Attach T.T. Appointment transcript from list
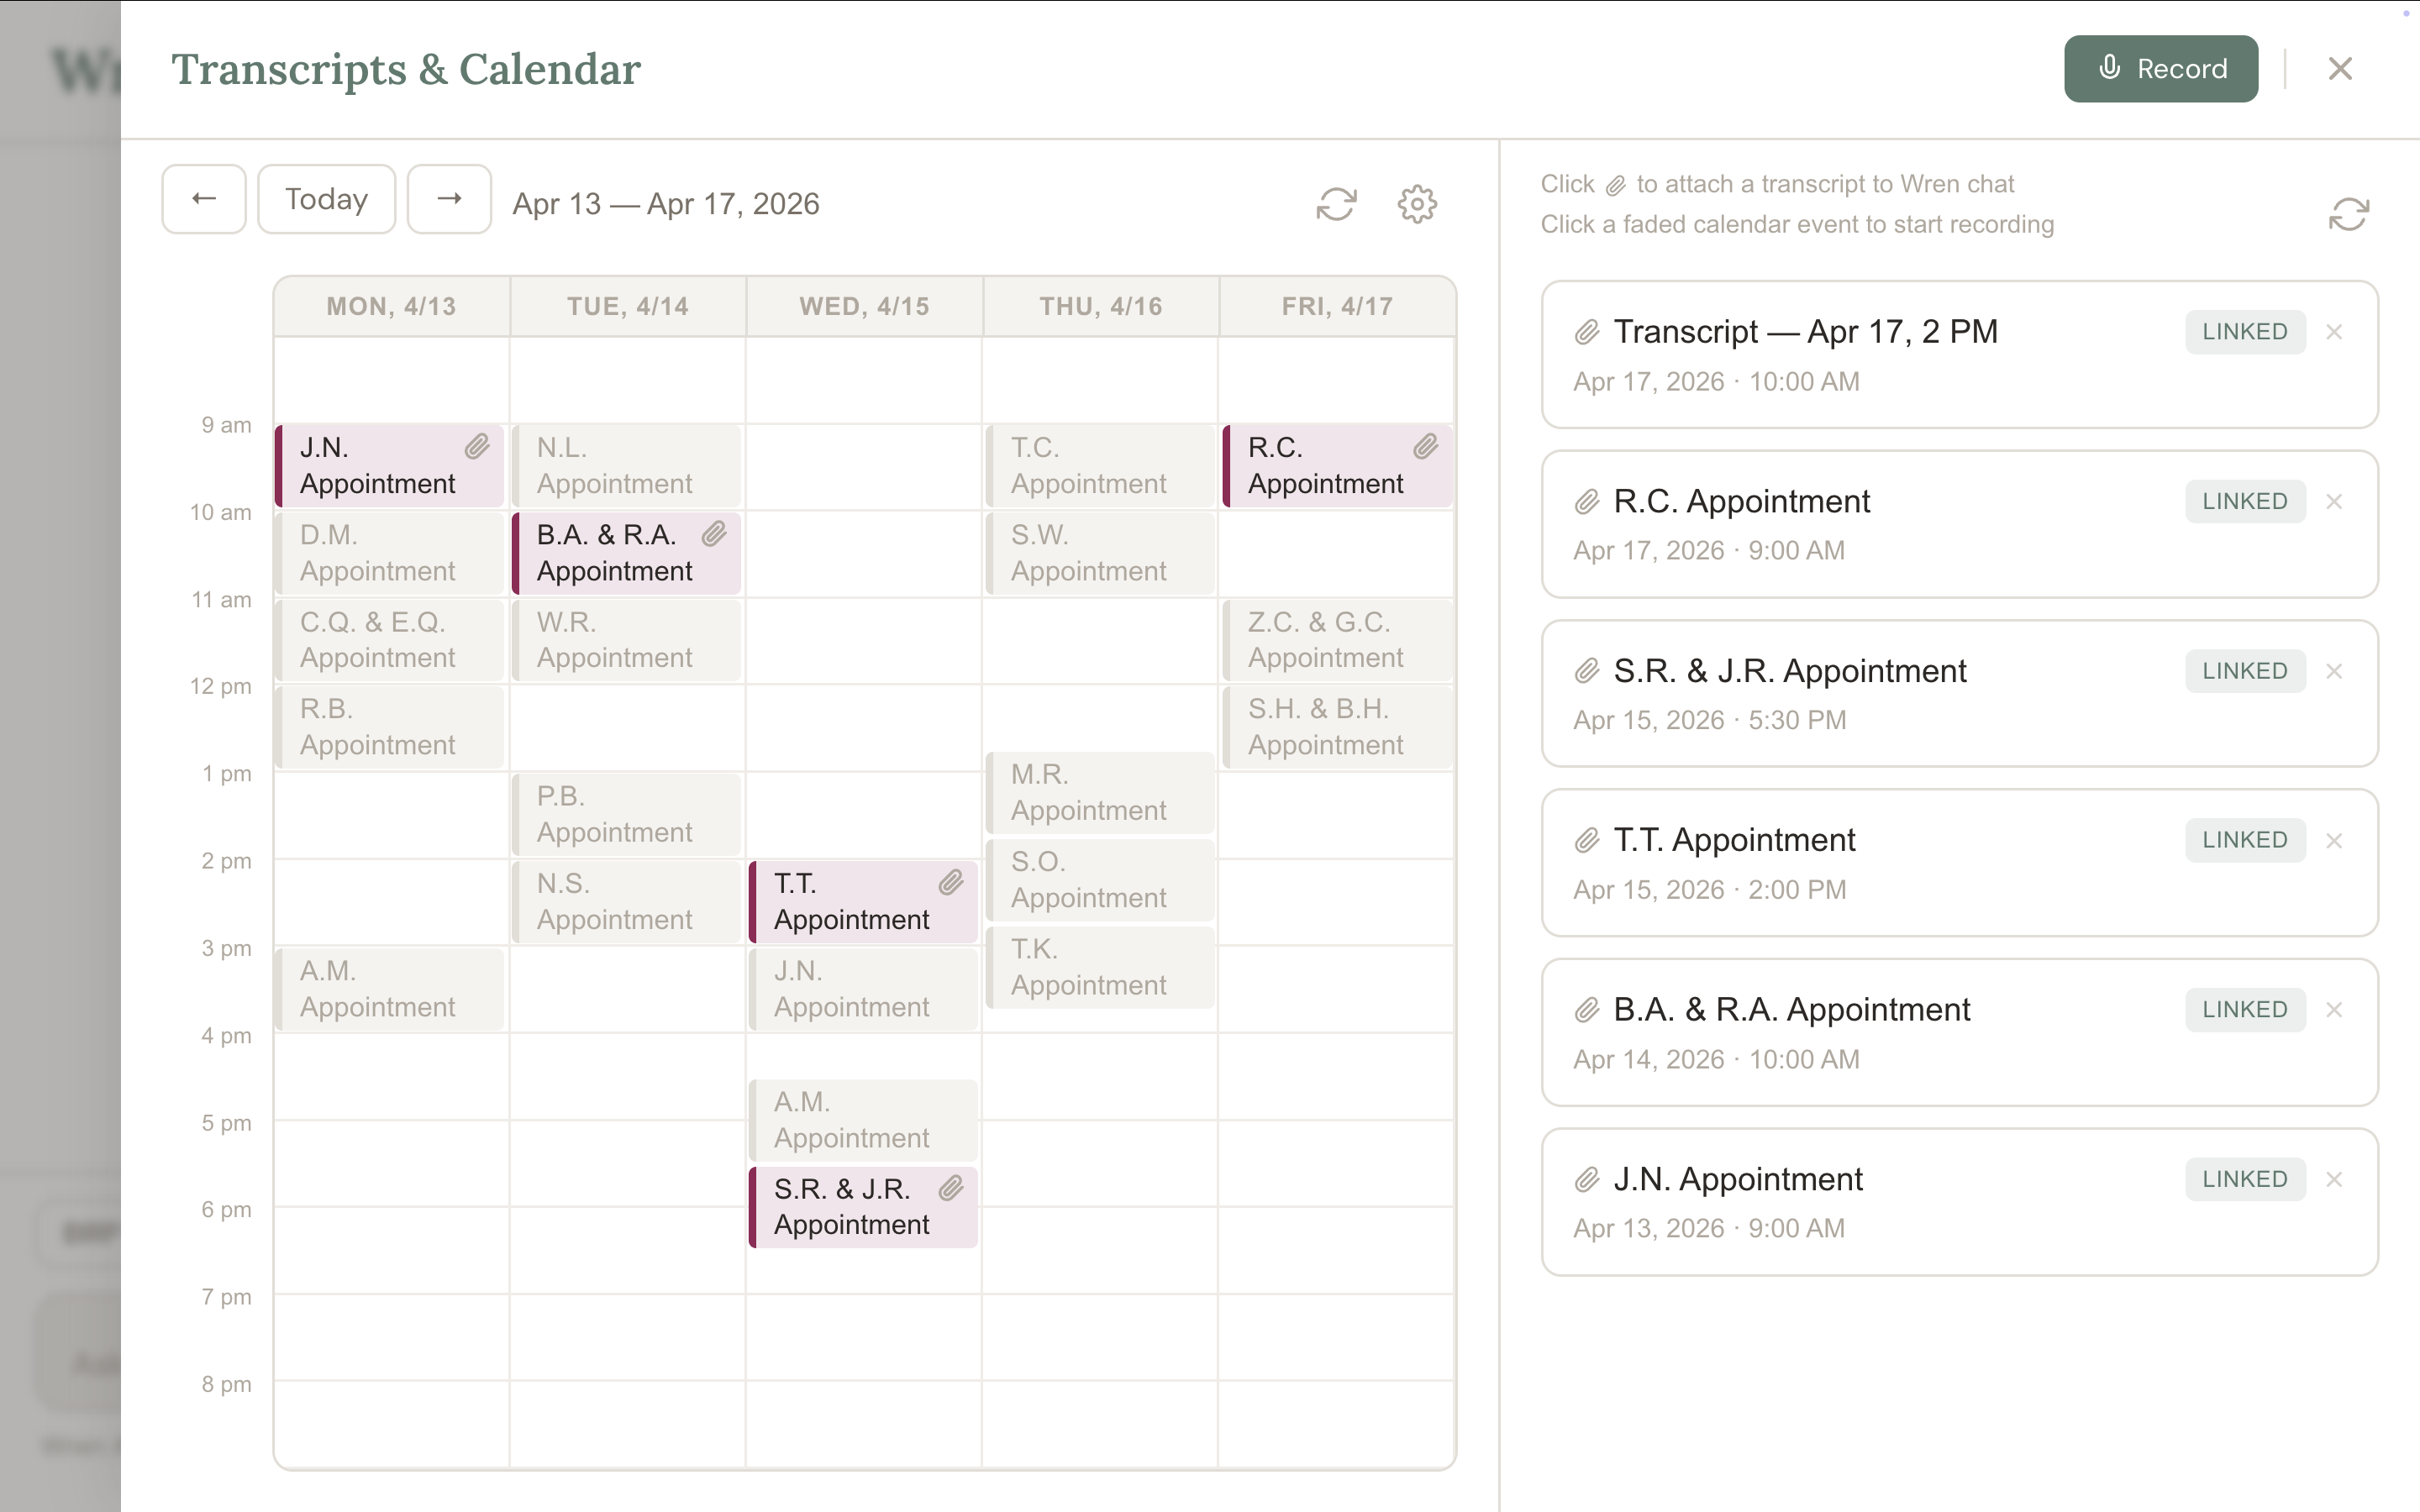Image resolution: width=2420 pixels, height=1512 pixels. [x=1587, y=840]
